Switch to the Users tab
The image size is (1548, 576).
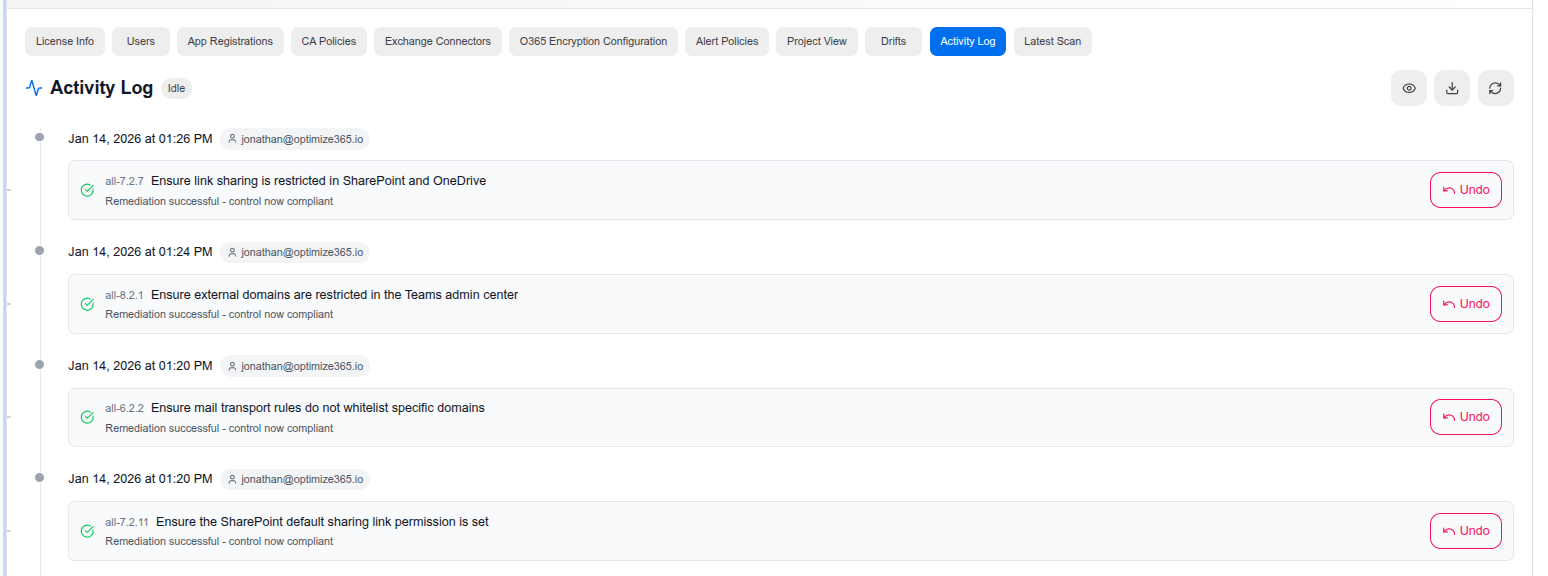click(141, 41)
